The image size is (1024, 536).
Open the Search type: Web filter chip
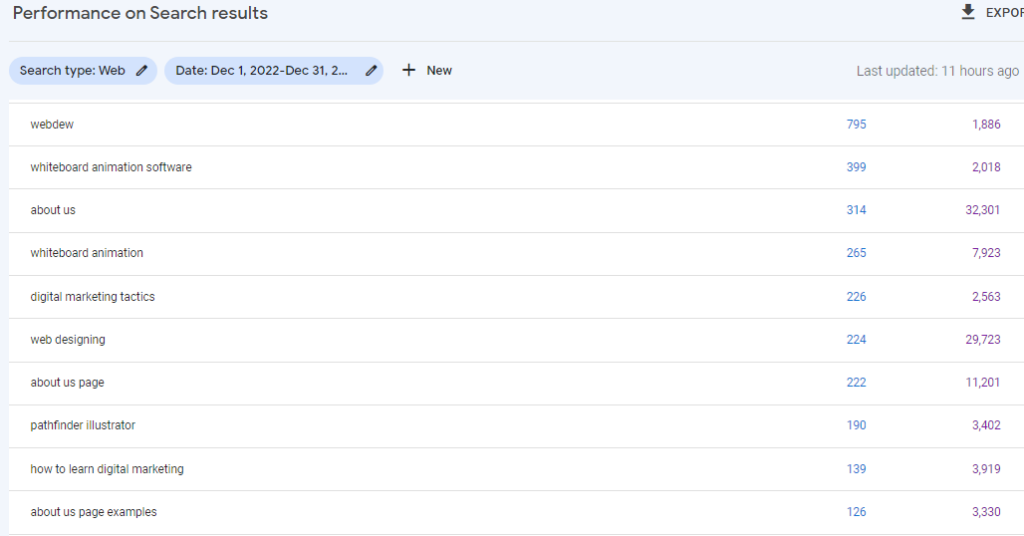[72, 71]
